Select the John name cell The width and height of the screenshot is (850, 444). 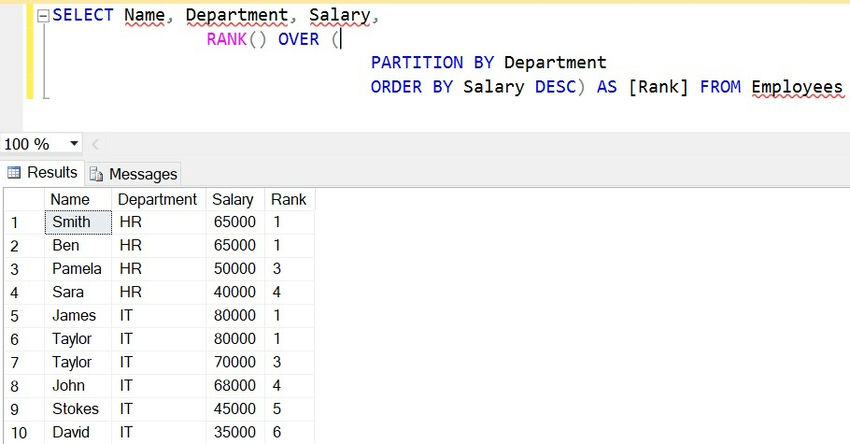78,385
